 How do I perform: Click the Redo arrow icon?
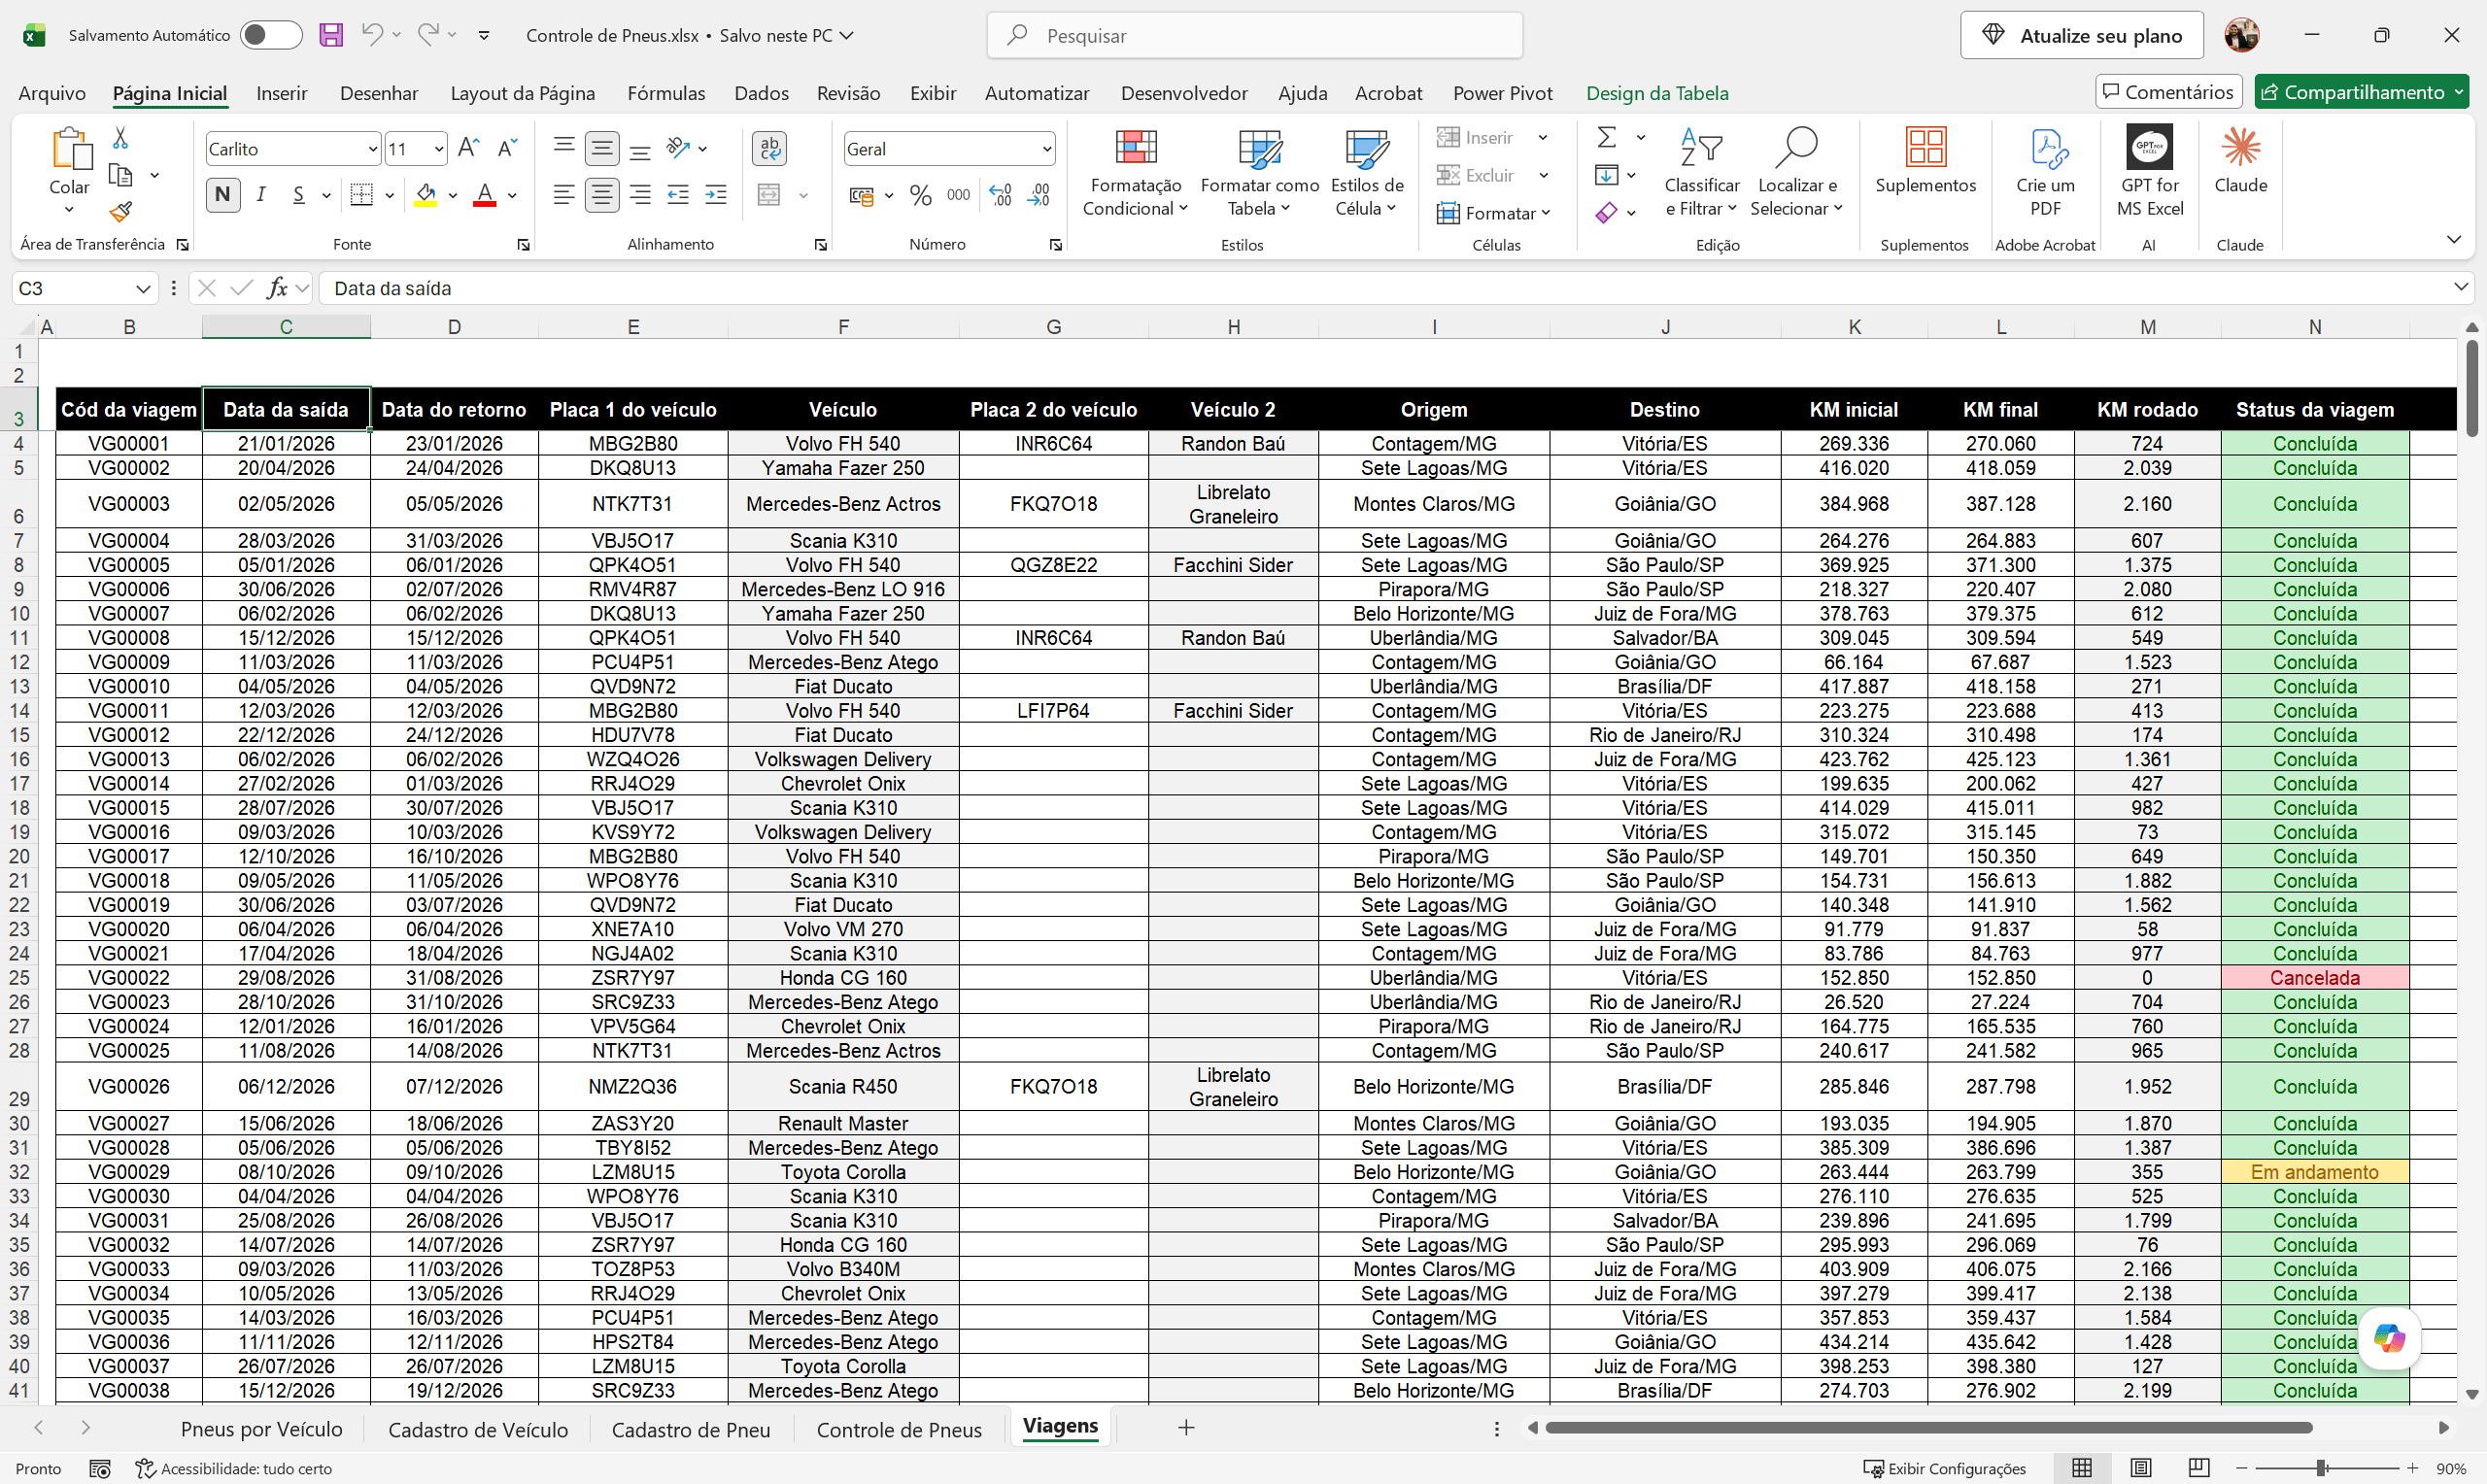[x=428, y=35]
